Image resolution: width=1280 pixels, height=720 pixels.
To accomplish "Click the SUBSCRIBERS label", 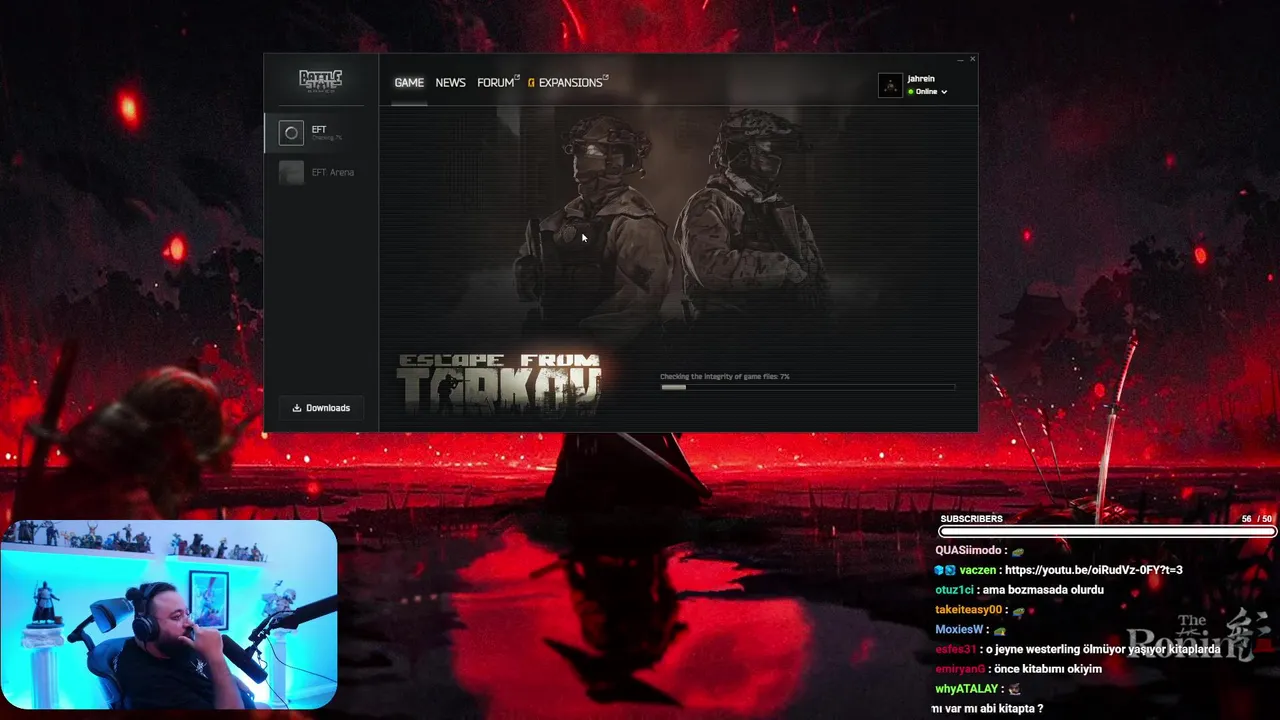I will tap(971, 519).
